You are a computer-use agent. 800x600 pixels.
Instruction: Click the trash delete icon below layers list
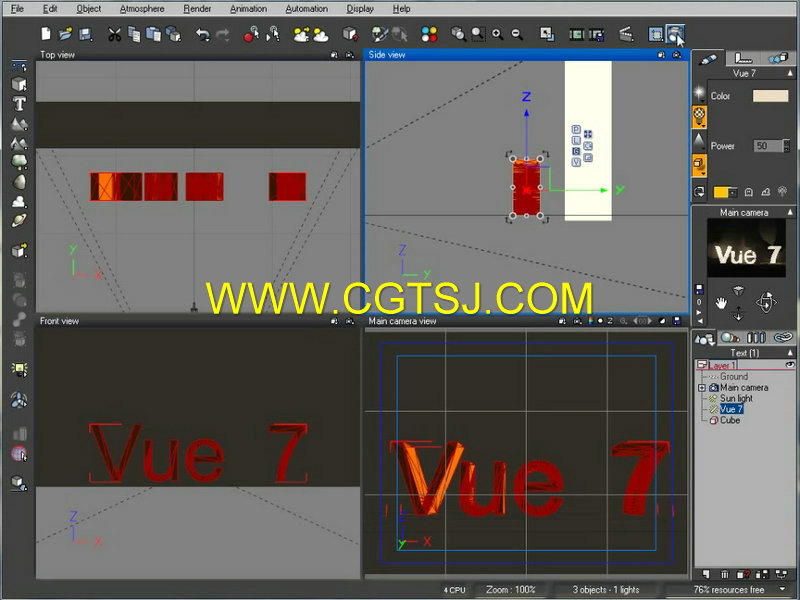(724, 574)
